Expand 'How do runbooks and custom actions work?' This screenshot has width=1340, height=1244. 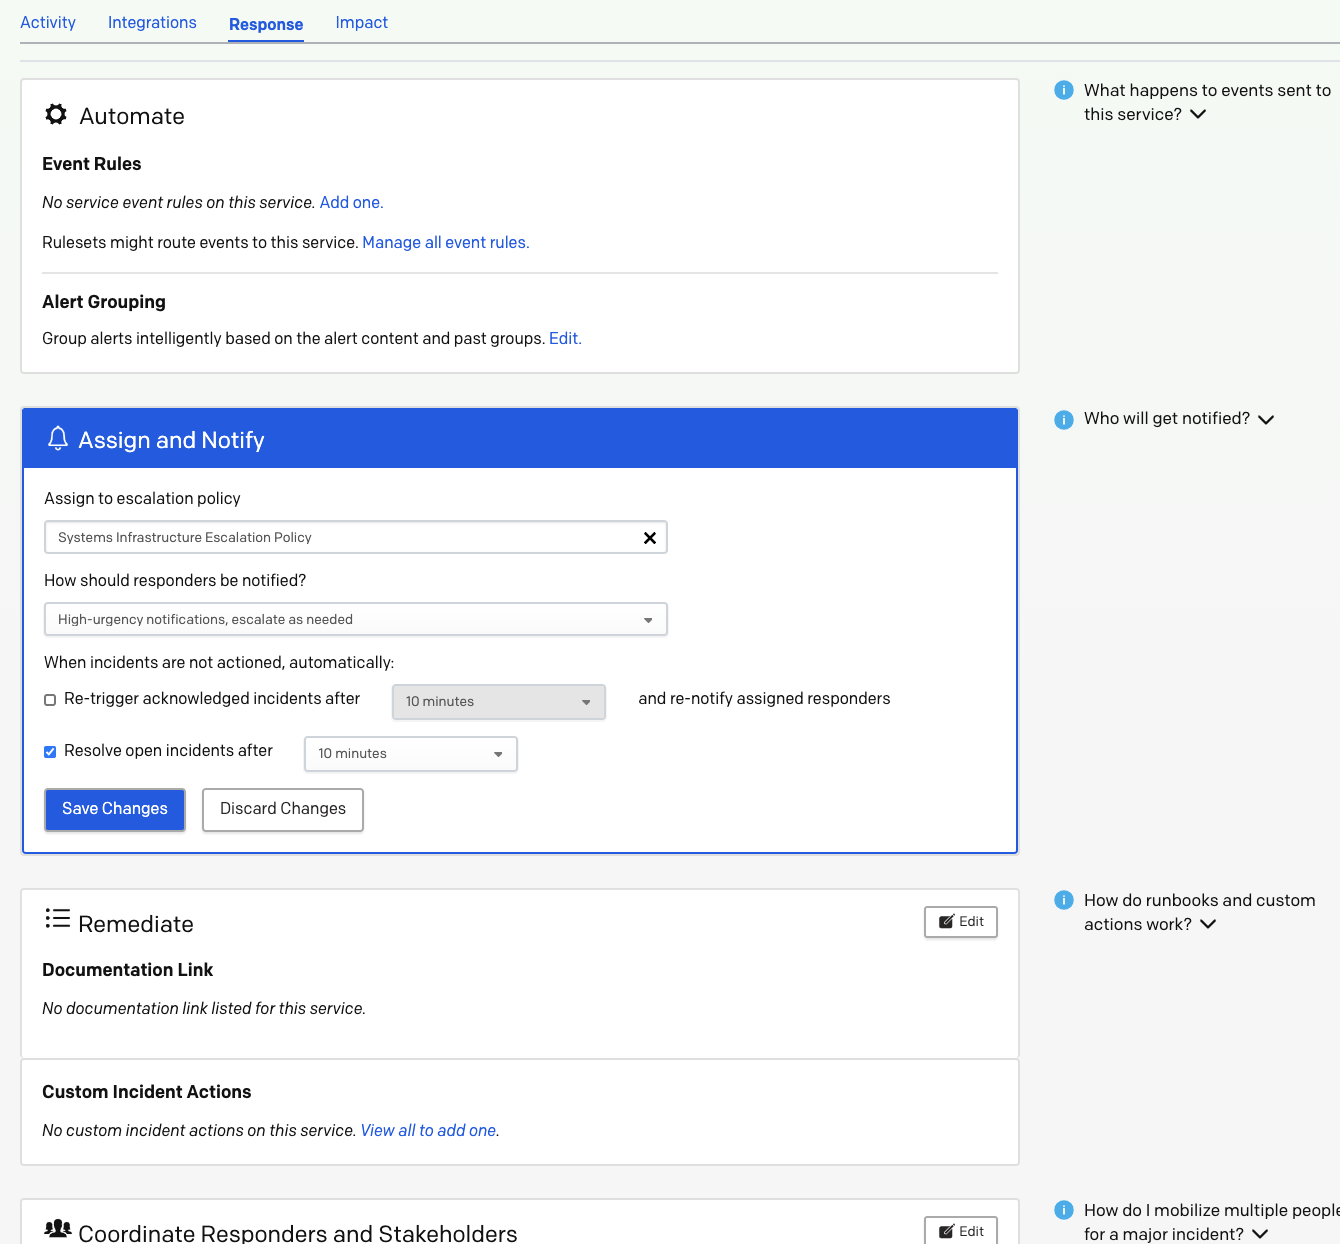pos(1208,924)
